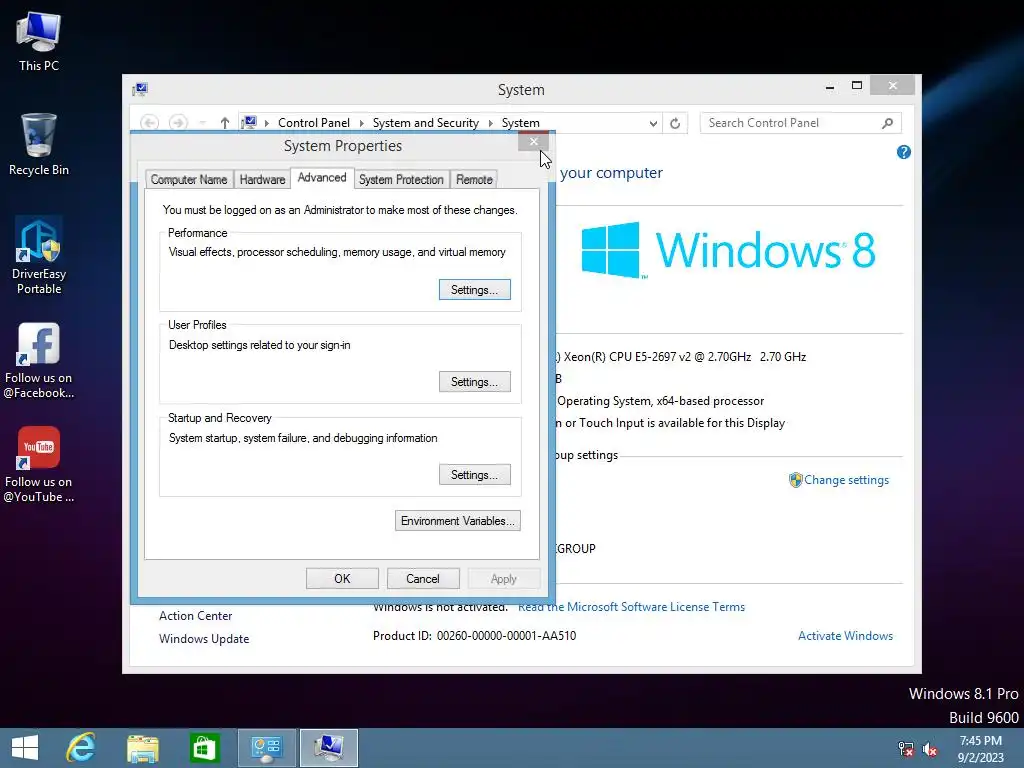Expand arrow after System and Security breadcrumb
Image resolution: width=1024 pixels, height=768 pixels.
(490, 123)
